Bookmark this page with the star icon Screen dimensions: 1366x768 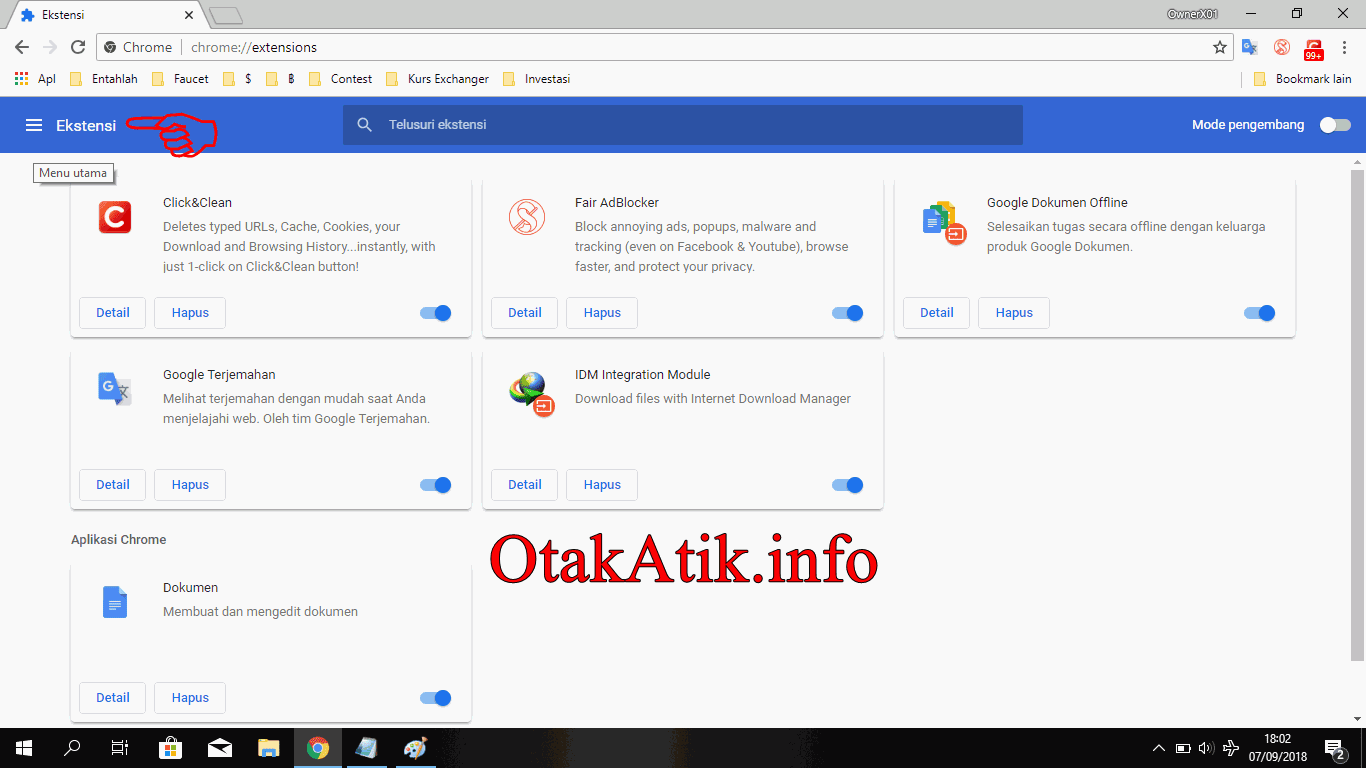1219,47
